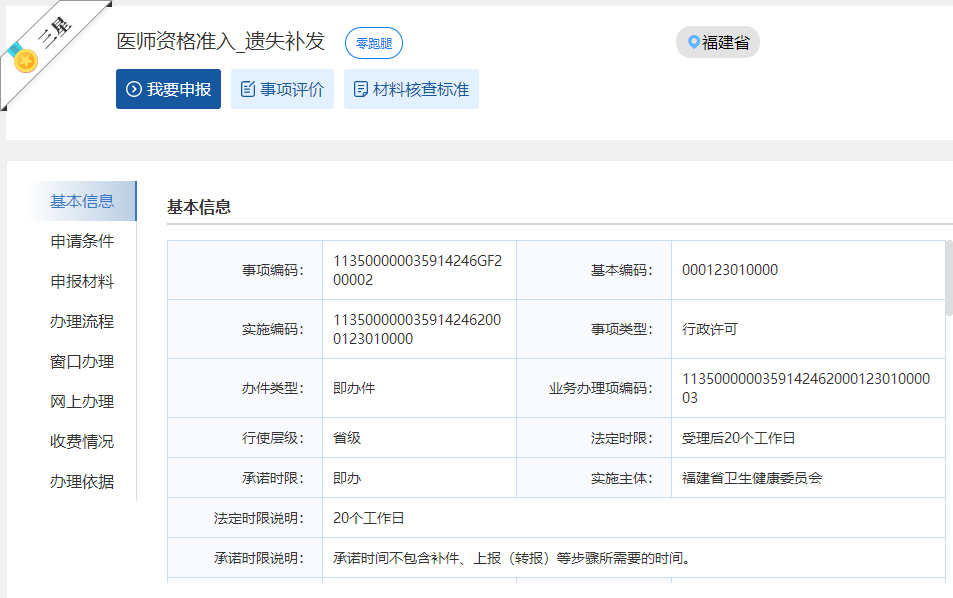Open 事项评价 evaluation
This screenshot has width=953, height=598.
(282, 90)
